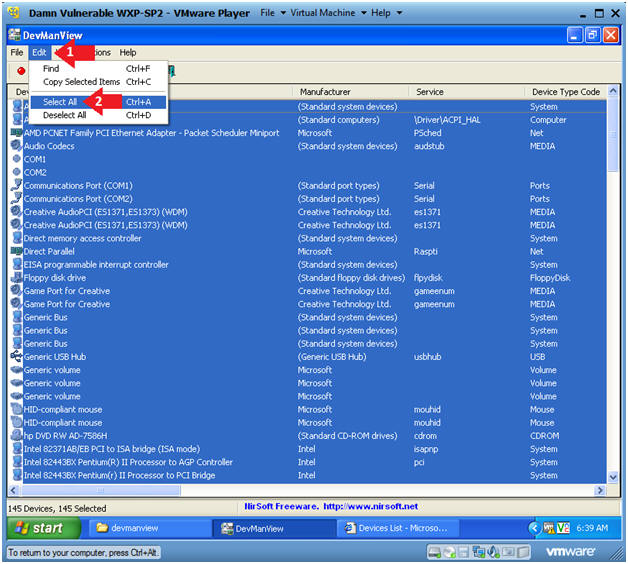Viewport: 628px width, 564px height.
Task: Click "145 Devices, 145 Selected" status text
Action: tap(57, 508)
